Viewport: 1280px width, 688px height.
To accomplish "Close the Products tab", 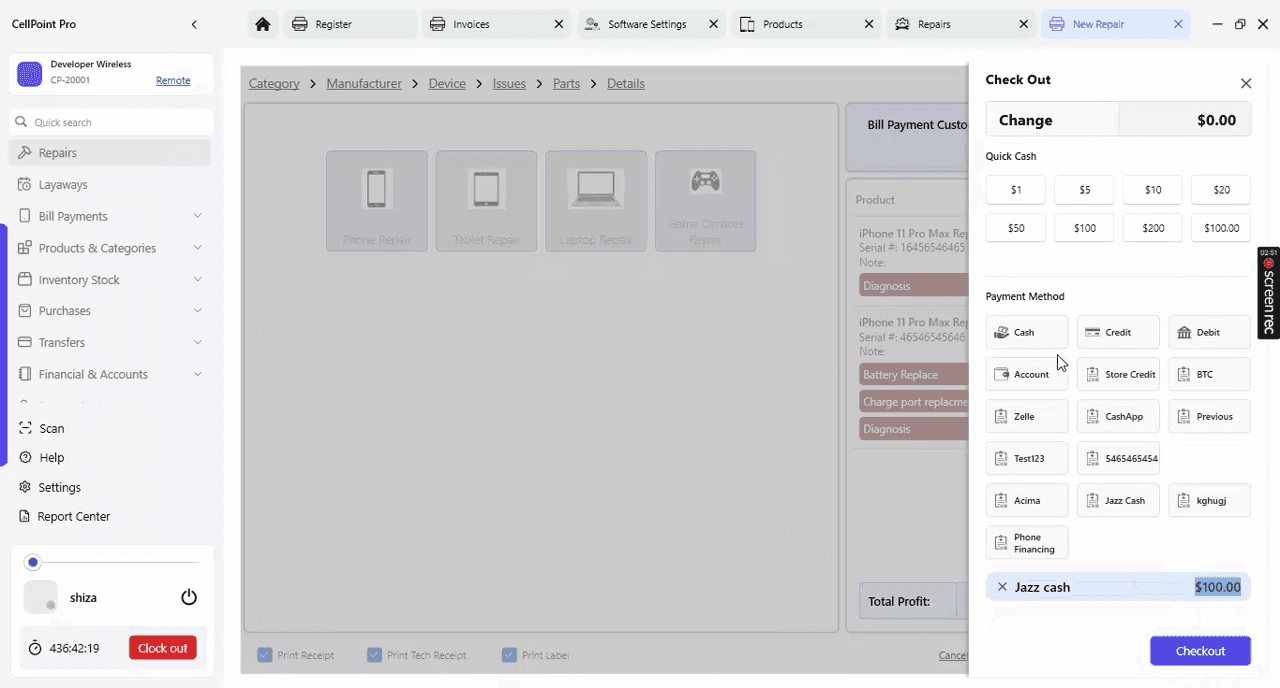I will tap(868, 24).
